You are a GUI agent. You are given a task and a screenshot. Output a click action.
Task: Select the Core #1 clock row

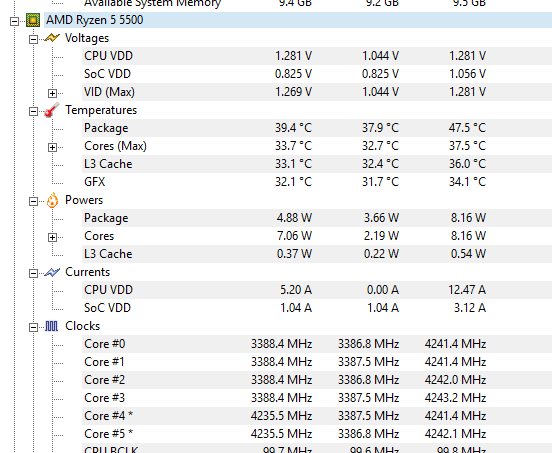point(317,362)
